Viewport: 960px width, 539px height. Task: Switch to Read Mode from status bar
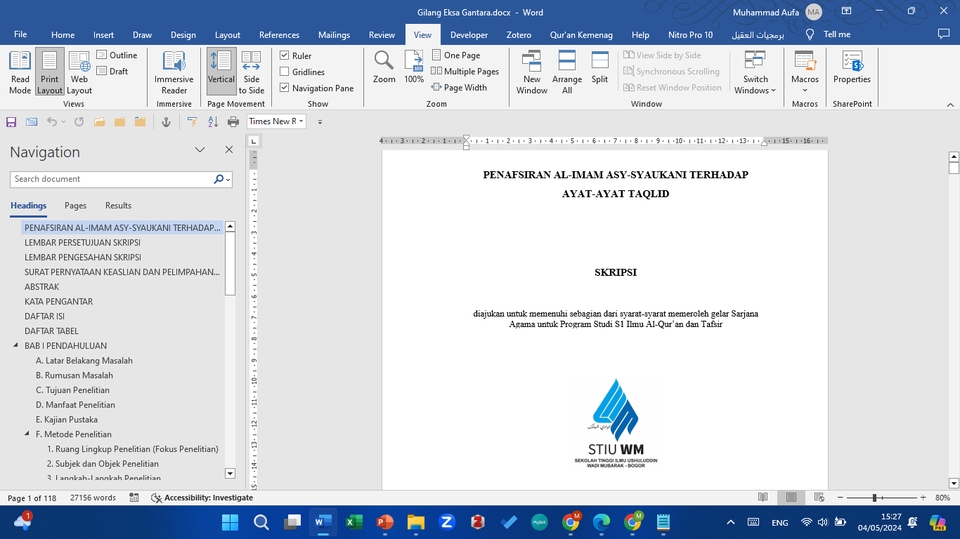[x=763, y=497]
